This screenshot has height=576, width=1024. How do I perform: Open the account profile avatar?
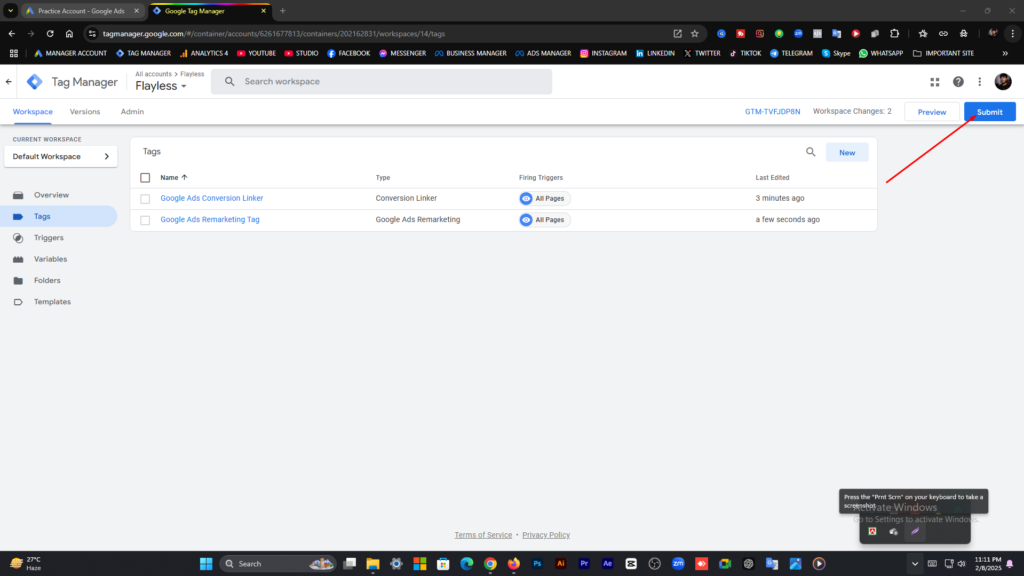pos(1003,82)
